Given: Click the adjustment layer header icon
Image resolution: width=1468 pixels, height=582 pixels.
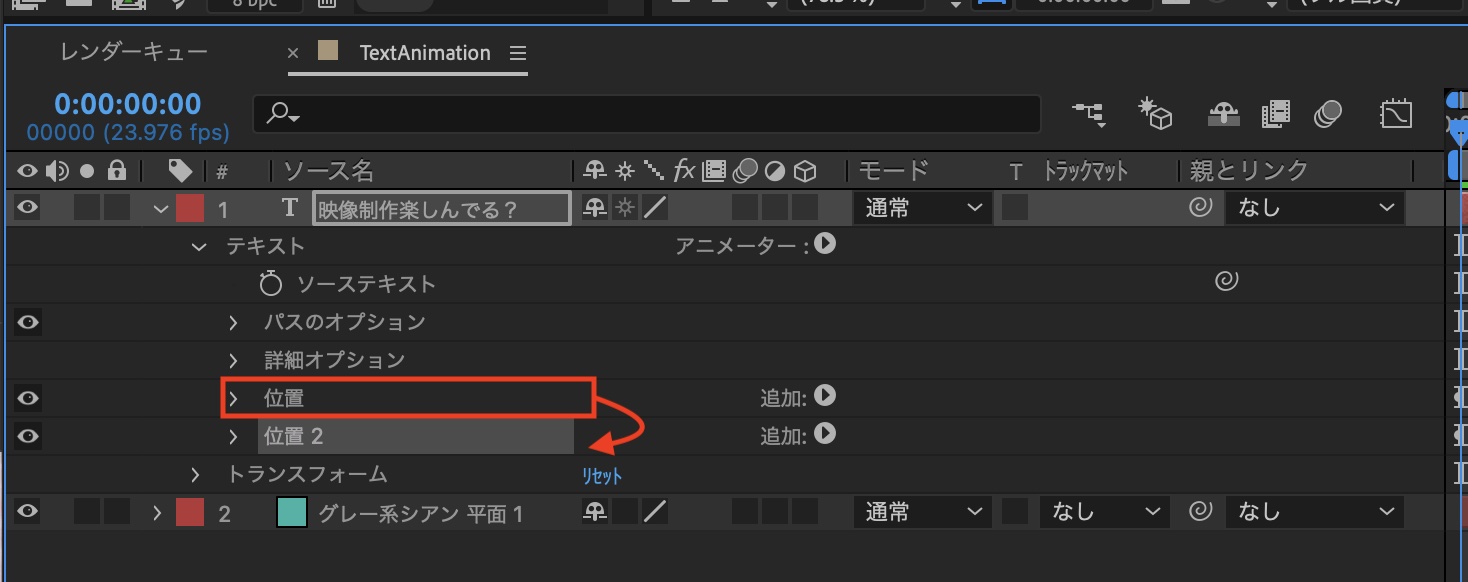Looking at the screenshot, I should click(775, 171).
